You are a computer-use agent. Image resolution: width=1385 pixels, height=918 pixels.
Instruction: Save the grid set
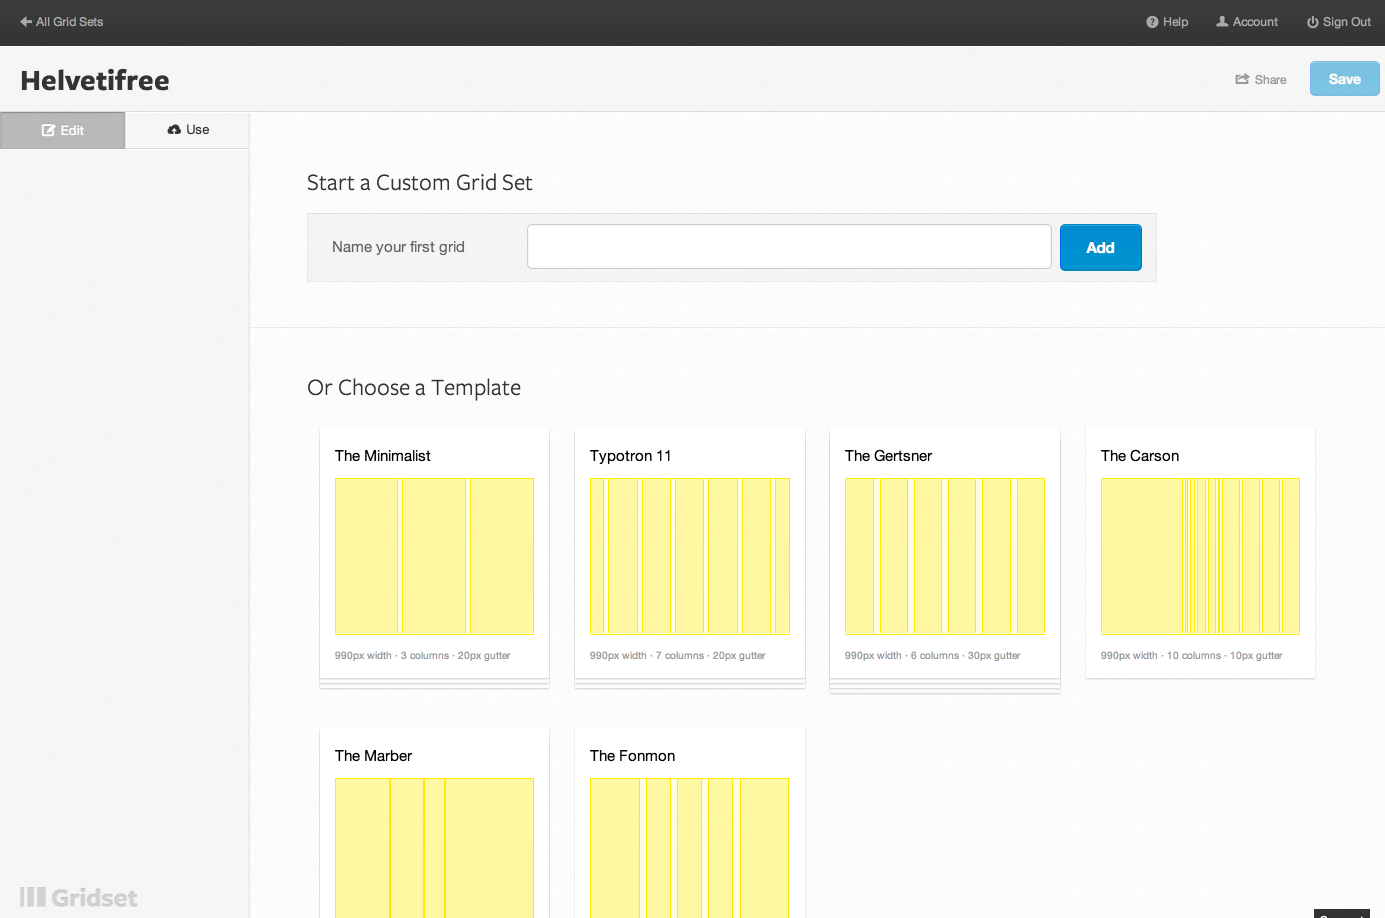tap(1344, 79)
